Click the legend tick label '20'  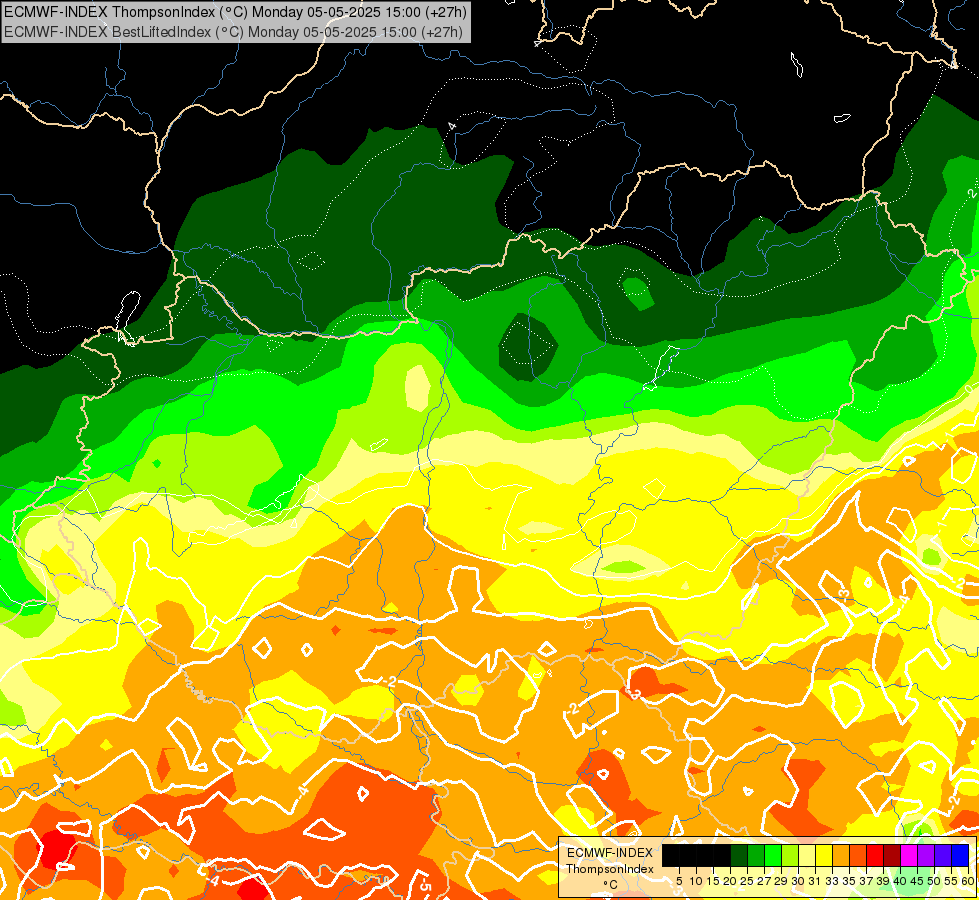point(730,881)
